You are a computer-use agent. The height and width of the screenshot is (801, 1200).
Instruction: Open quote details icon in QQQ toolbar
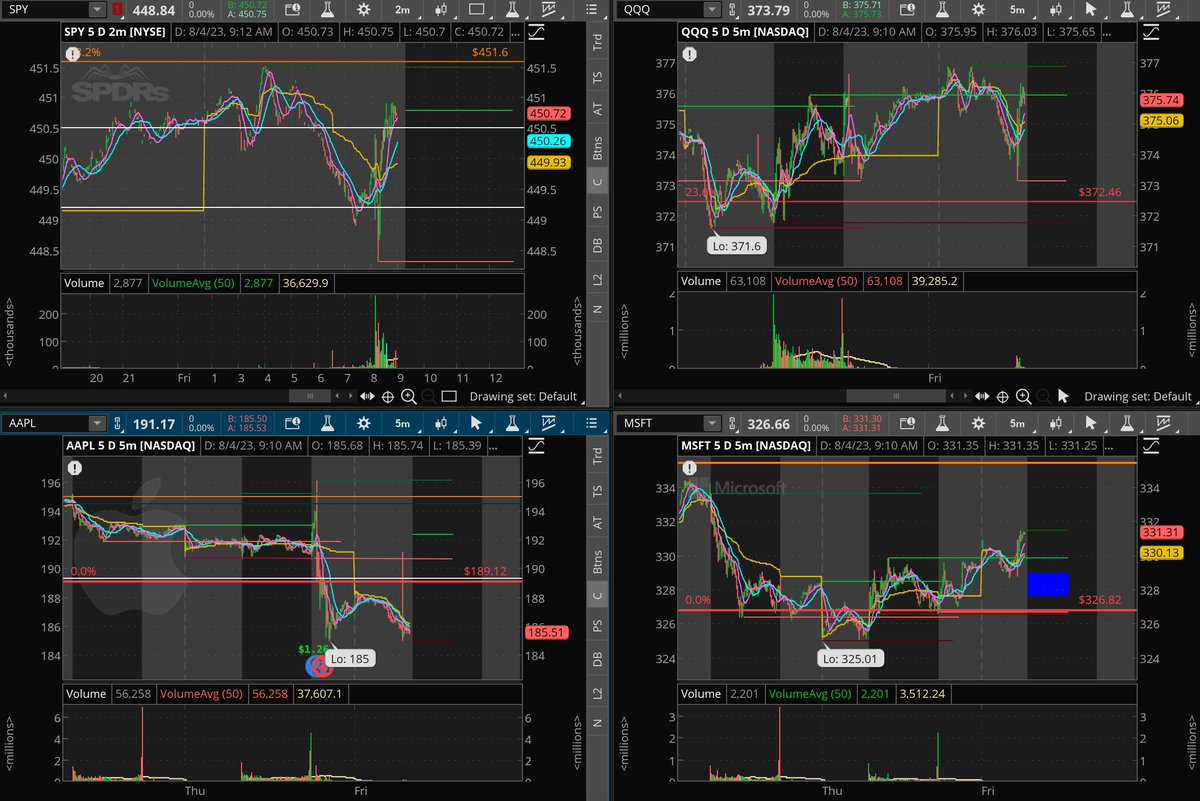pos(905,10)
